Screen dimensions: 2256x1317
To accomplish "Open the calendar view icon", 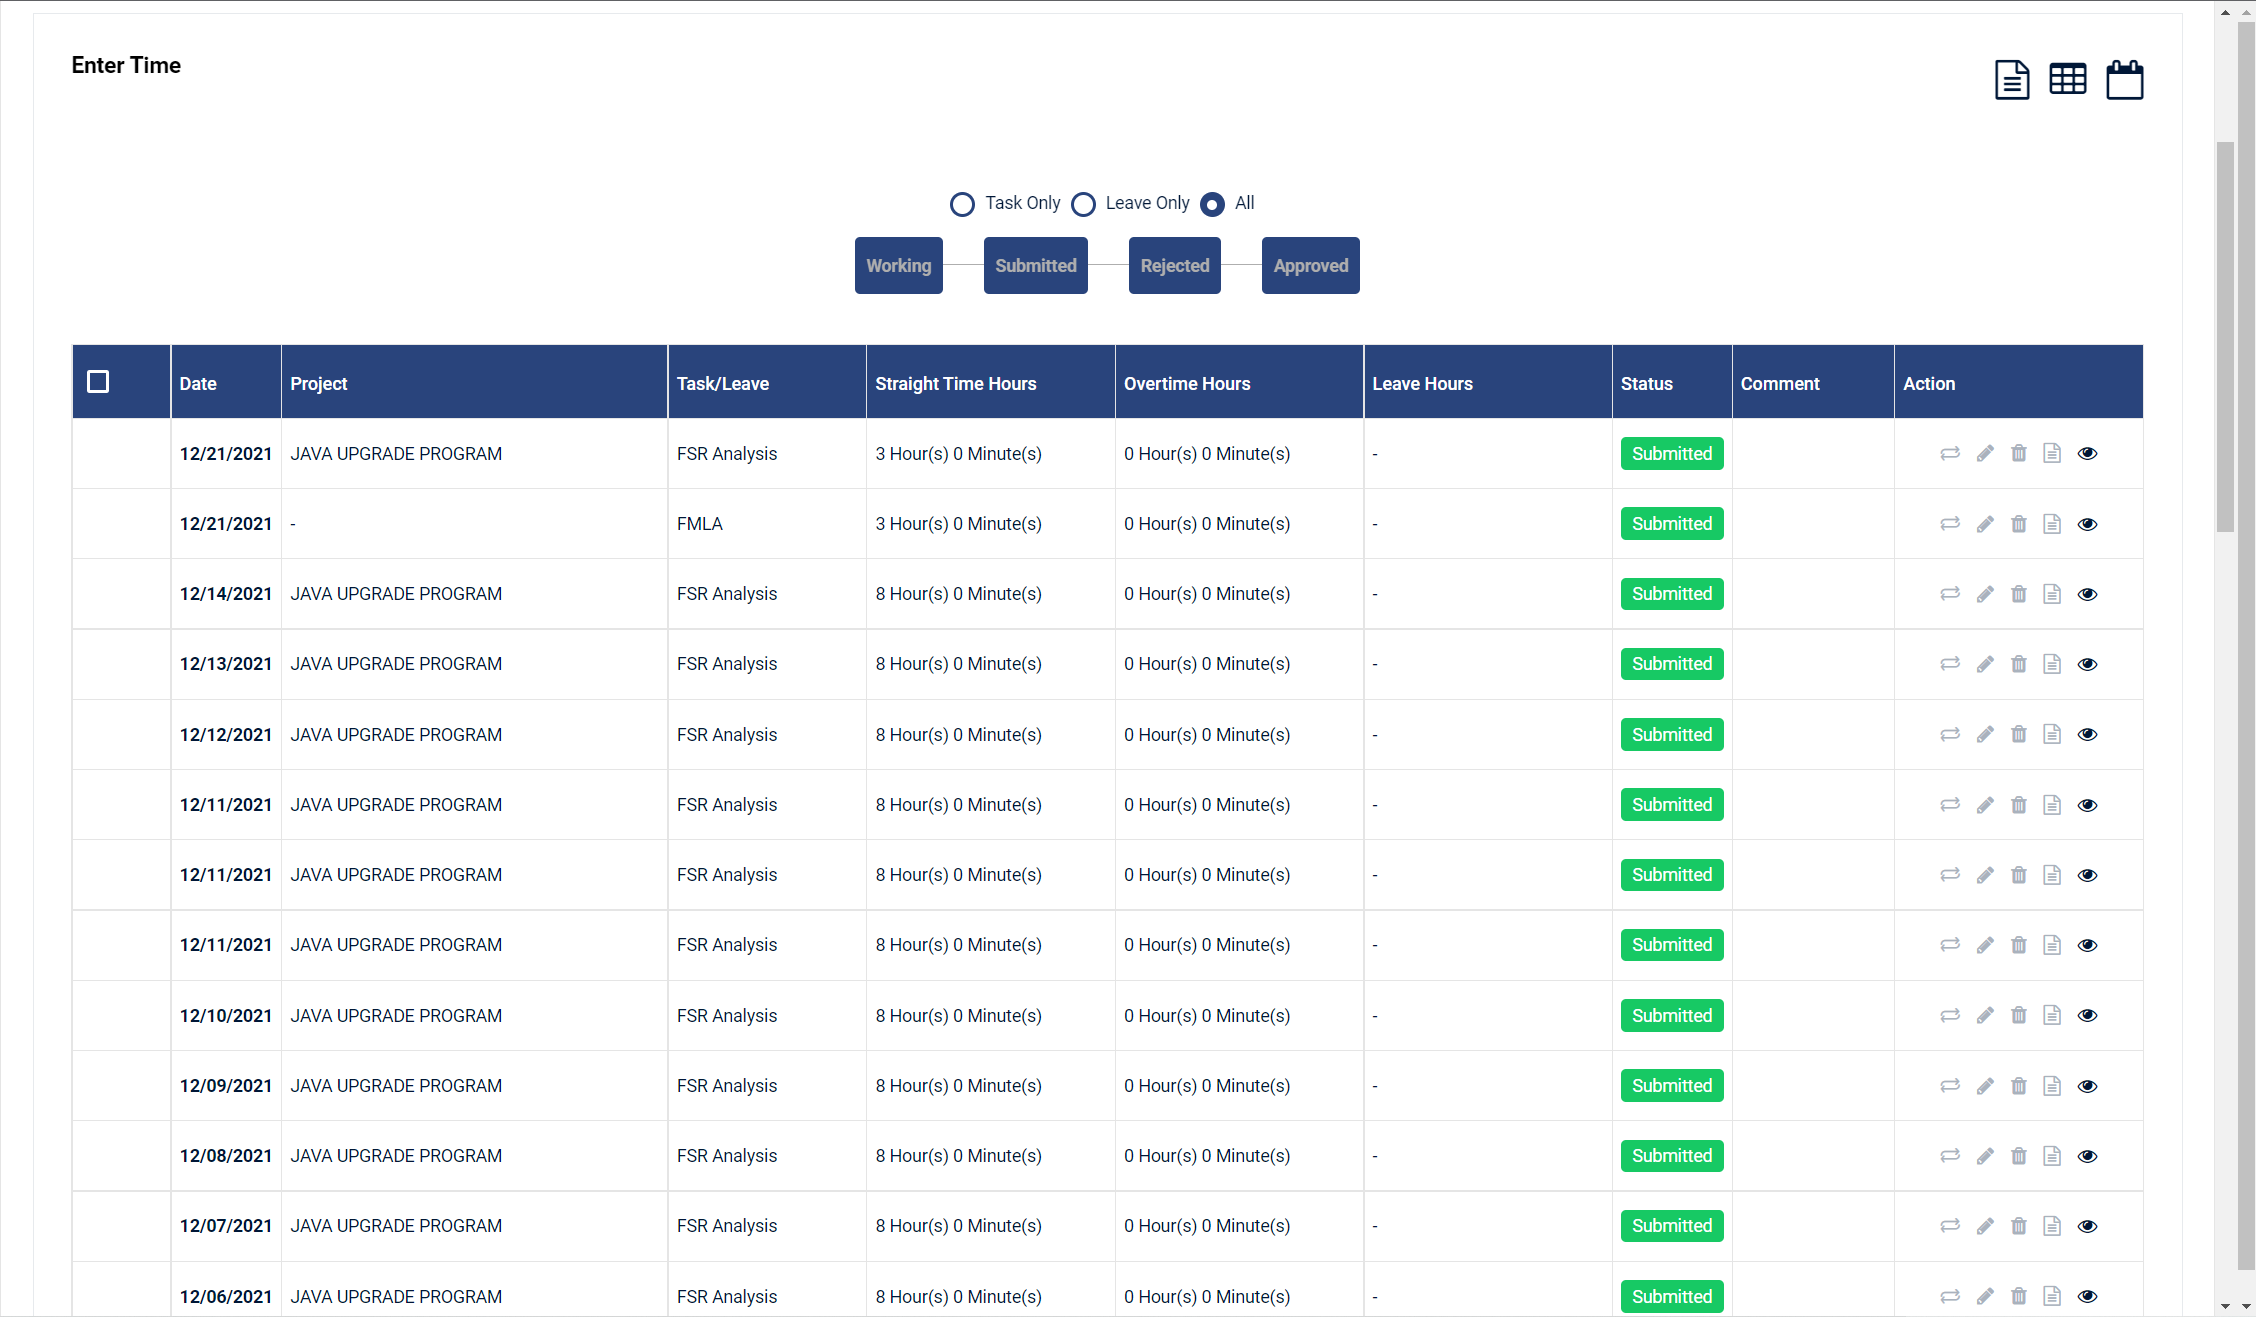I will pyautogui.click(x=2125, y=80).
